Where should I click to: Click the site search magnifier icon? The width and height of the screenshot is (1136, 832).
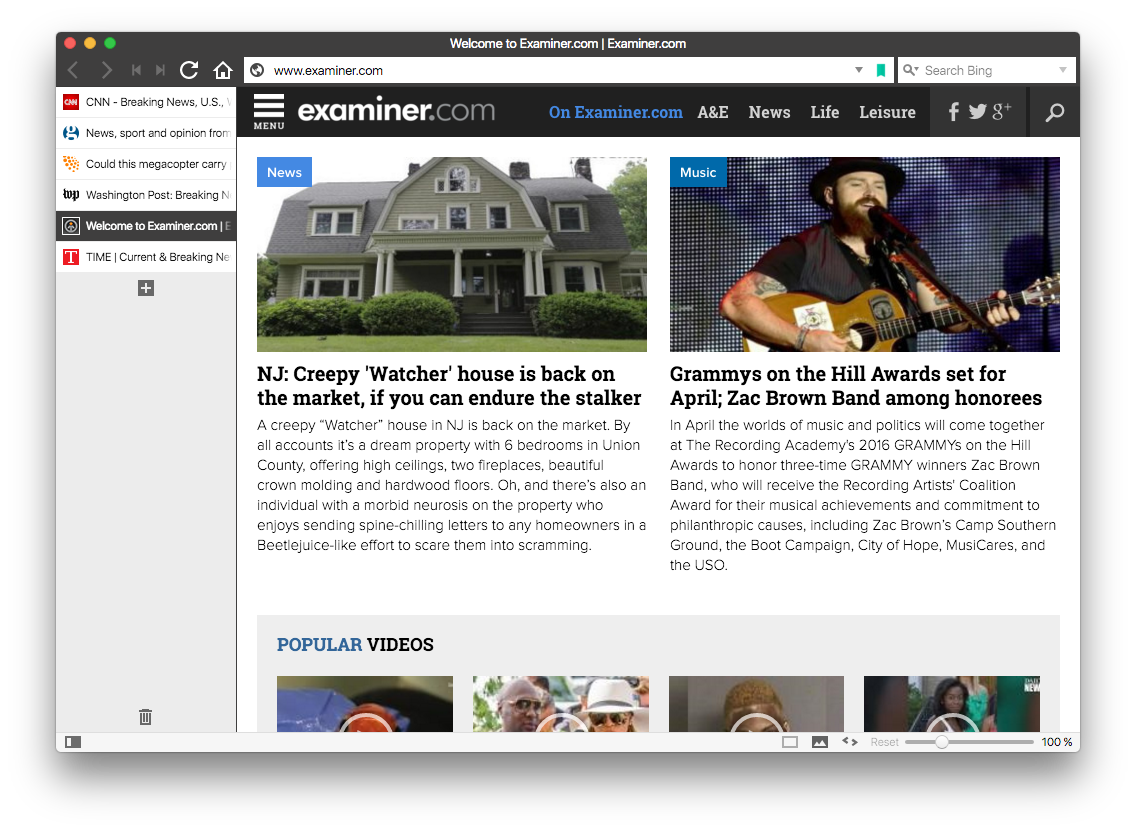[1055, 112]
